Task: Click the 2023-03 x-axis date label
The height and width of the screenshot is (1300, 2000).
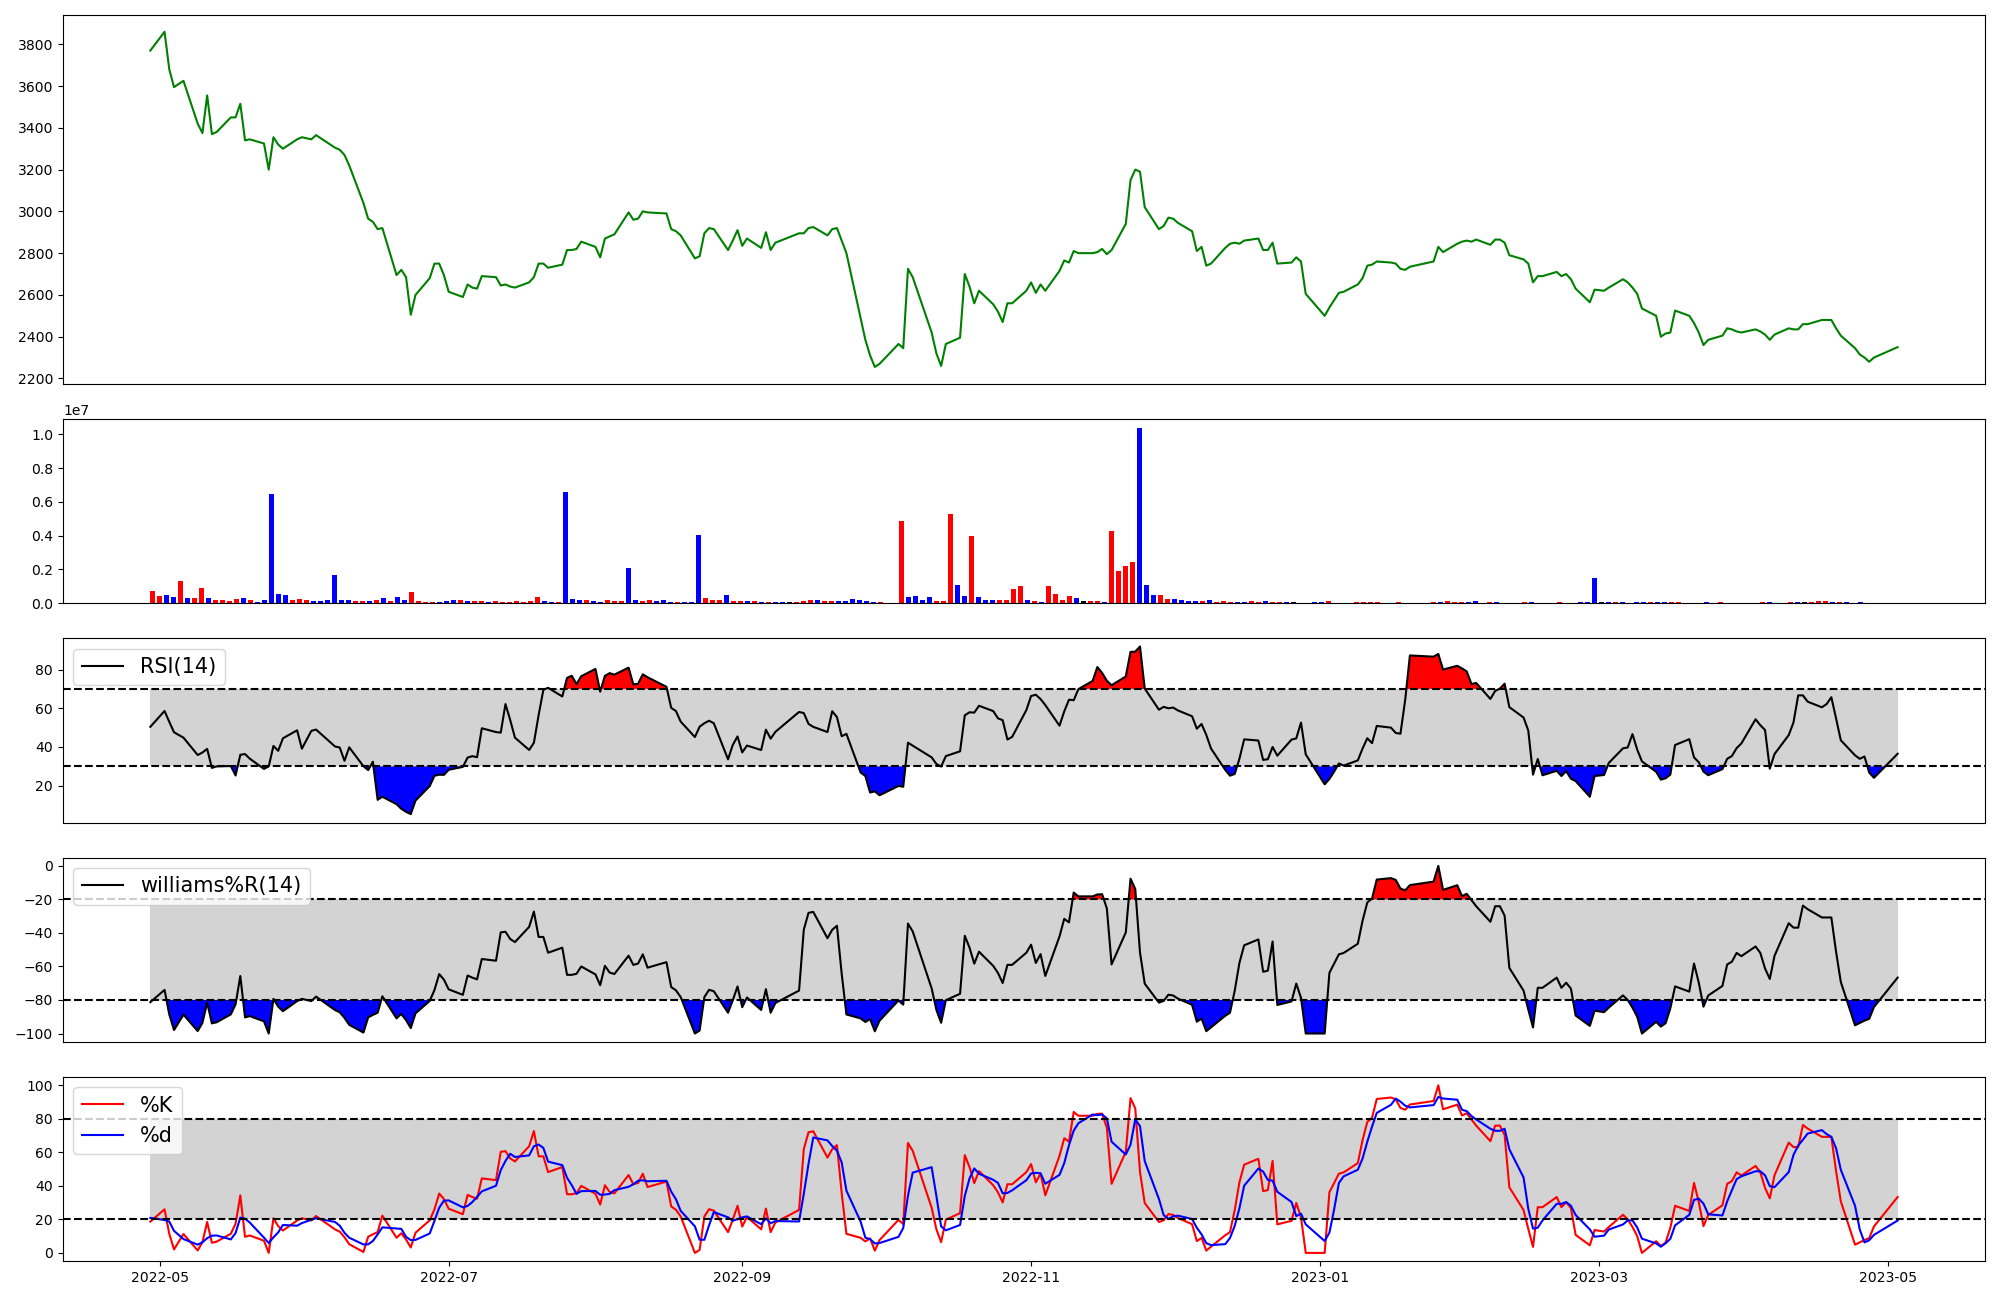Action: [1600, 1277]
